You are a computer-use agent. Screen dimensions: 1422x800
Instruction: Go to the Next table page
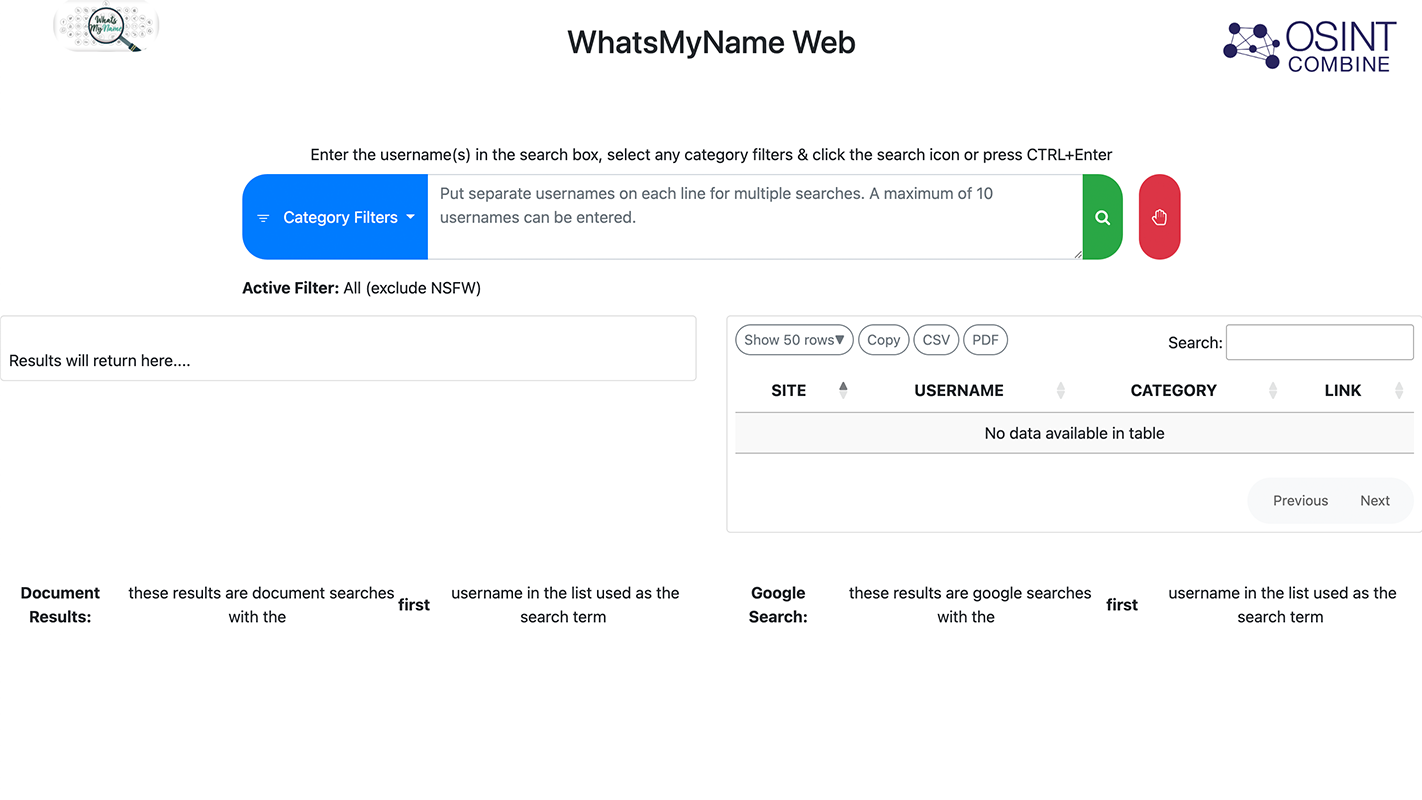tap(1374, 501)
